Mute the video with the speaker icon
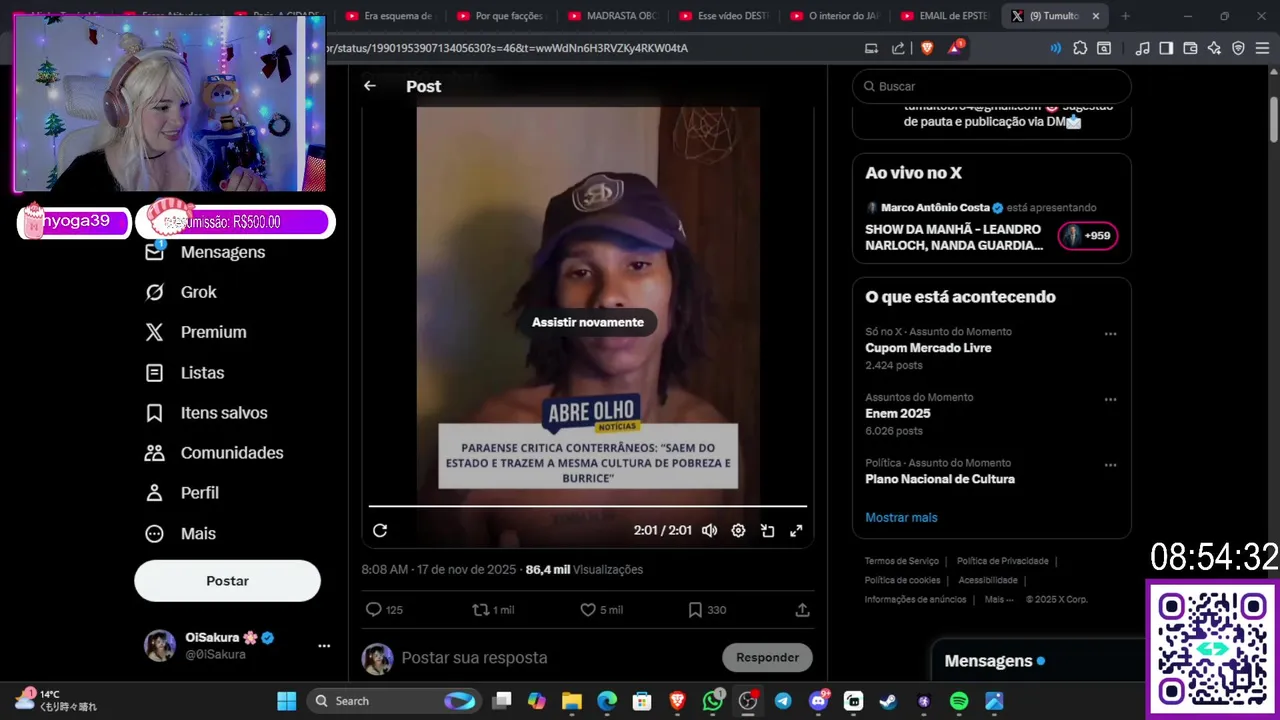 709,531
